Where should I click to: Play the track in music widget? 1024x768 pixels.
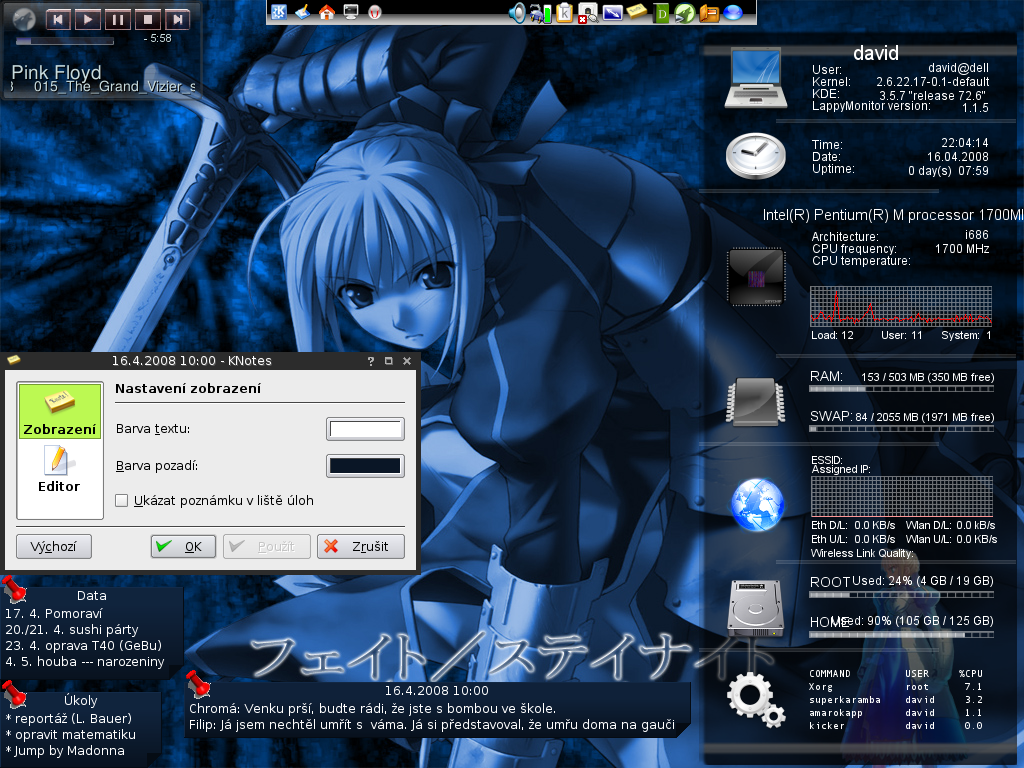(x=88, y=19)
